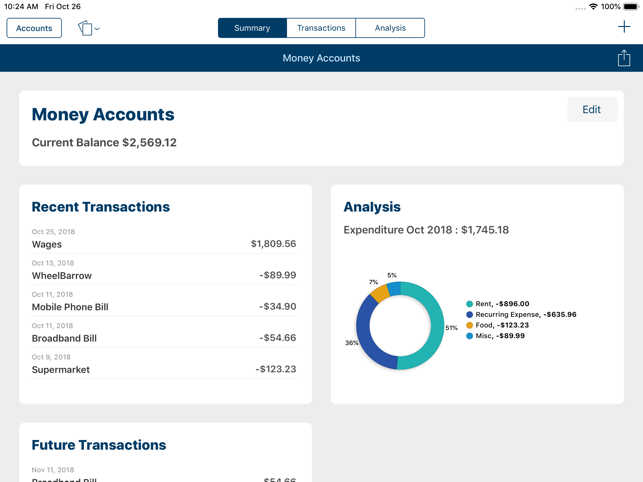643x482 pixels.
Task: Tap the 10:24 AM clock in status bar
Action: coord(21,7)
